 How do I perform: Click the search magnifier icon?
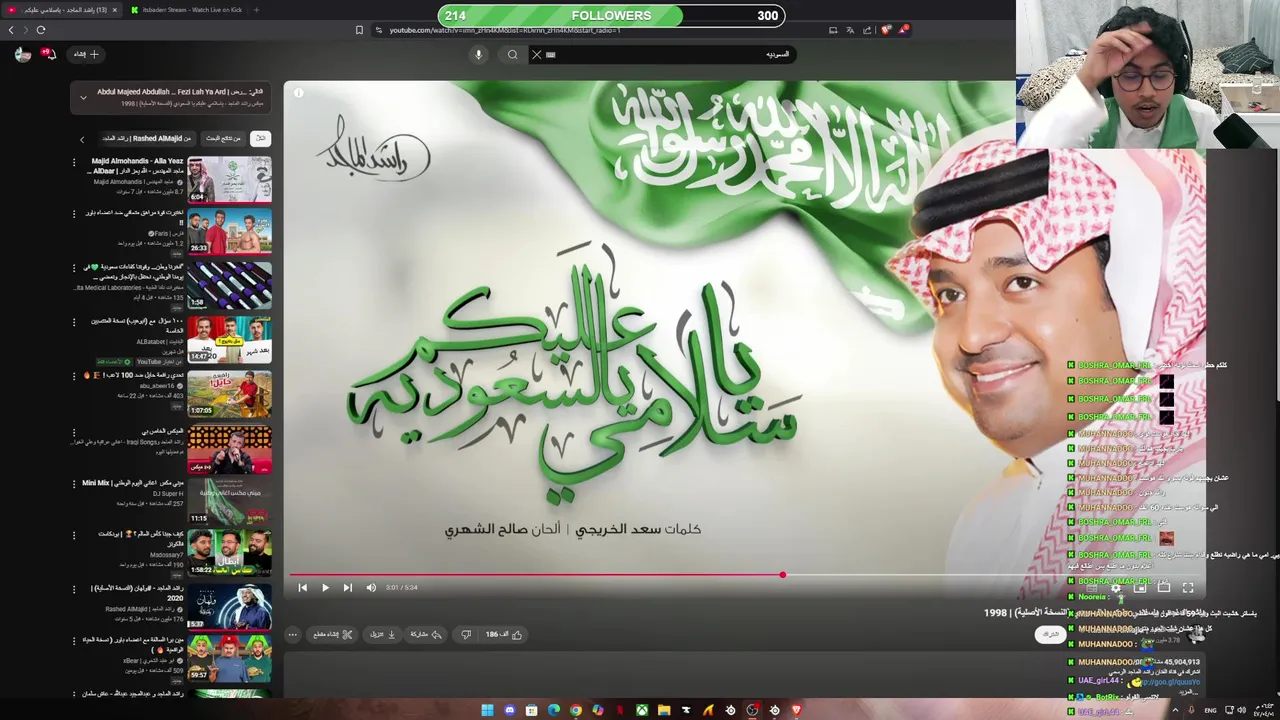pyautogui.click(x=512, y=54)
